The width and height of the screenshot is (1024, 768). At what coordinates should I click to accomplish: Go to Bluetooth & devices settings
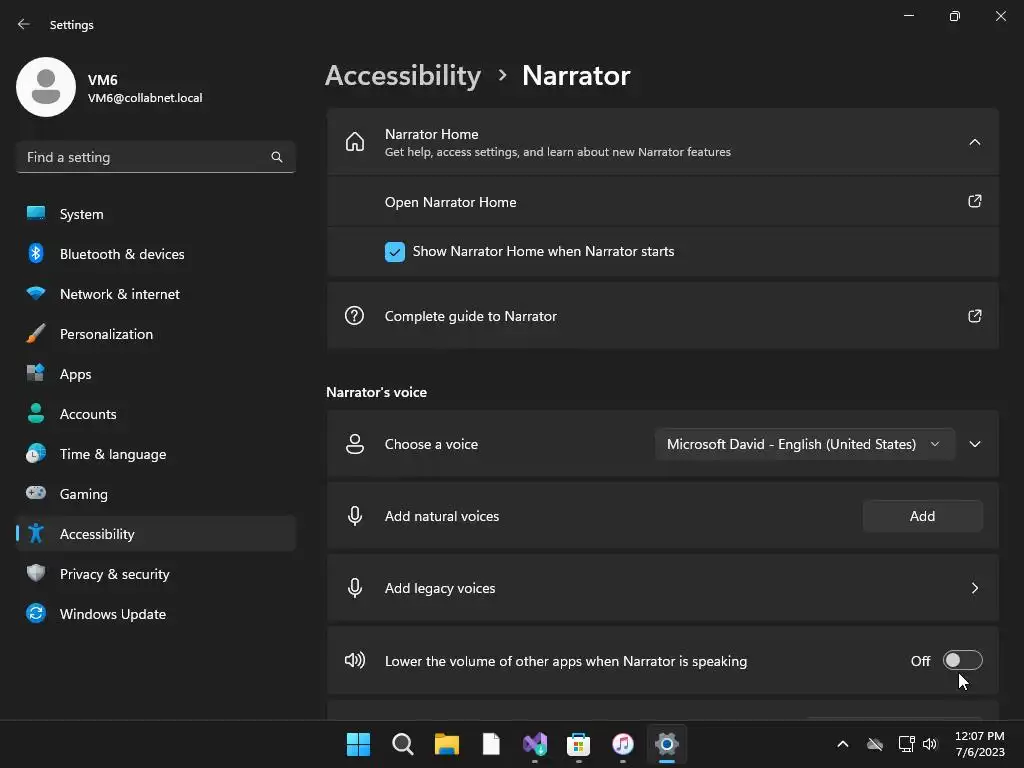122,254
